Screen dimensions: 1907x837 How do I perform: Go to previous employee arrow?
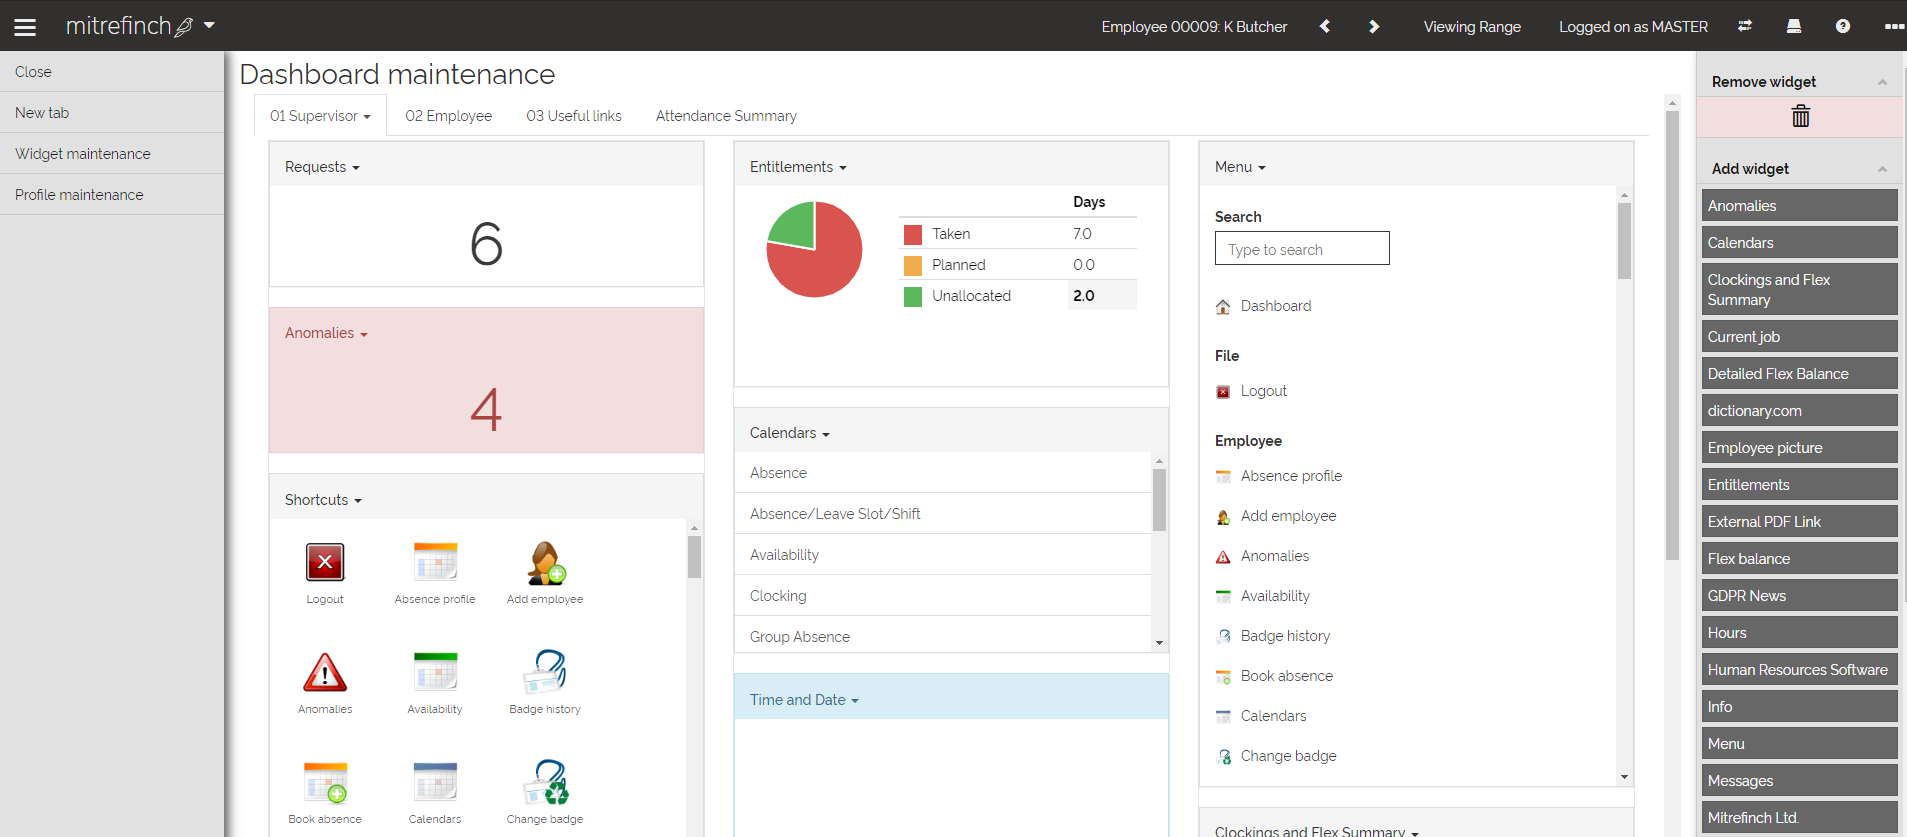click(1325, 27)
